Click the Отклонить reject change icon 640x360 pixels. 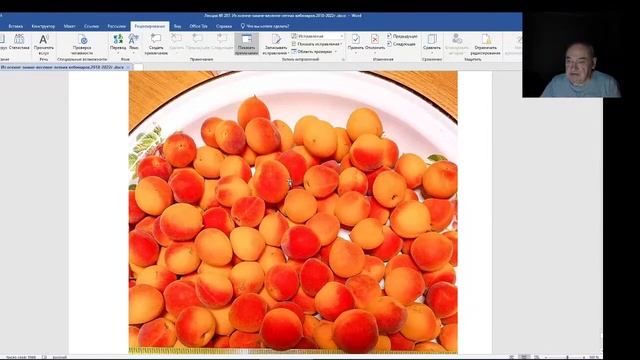375,39
